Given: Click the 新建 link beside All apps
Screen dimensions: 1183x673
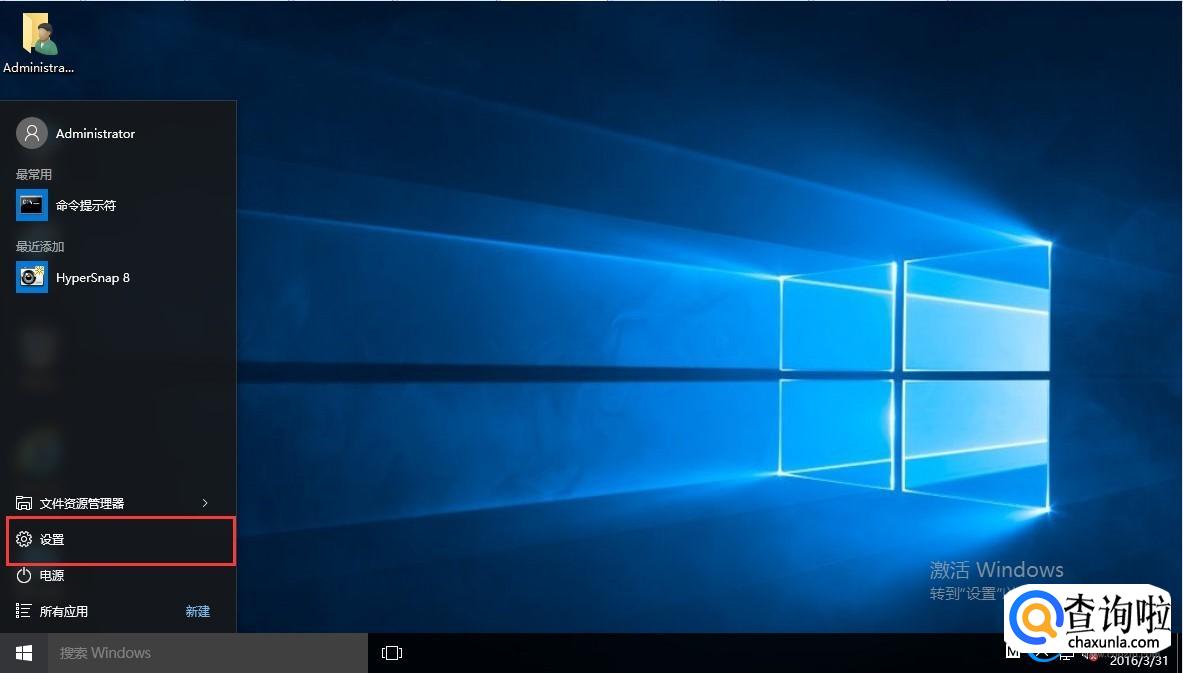Looking at the screenshot, I should [x=198, y=612].
